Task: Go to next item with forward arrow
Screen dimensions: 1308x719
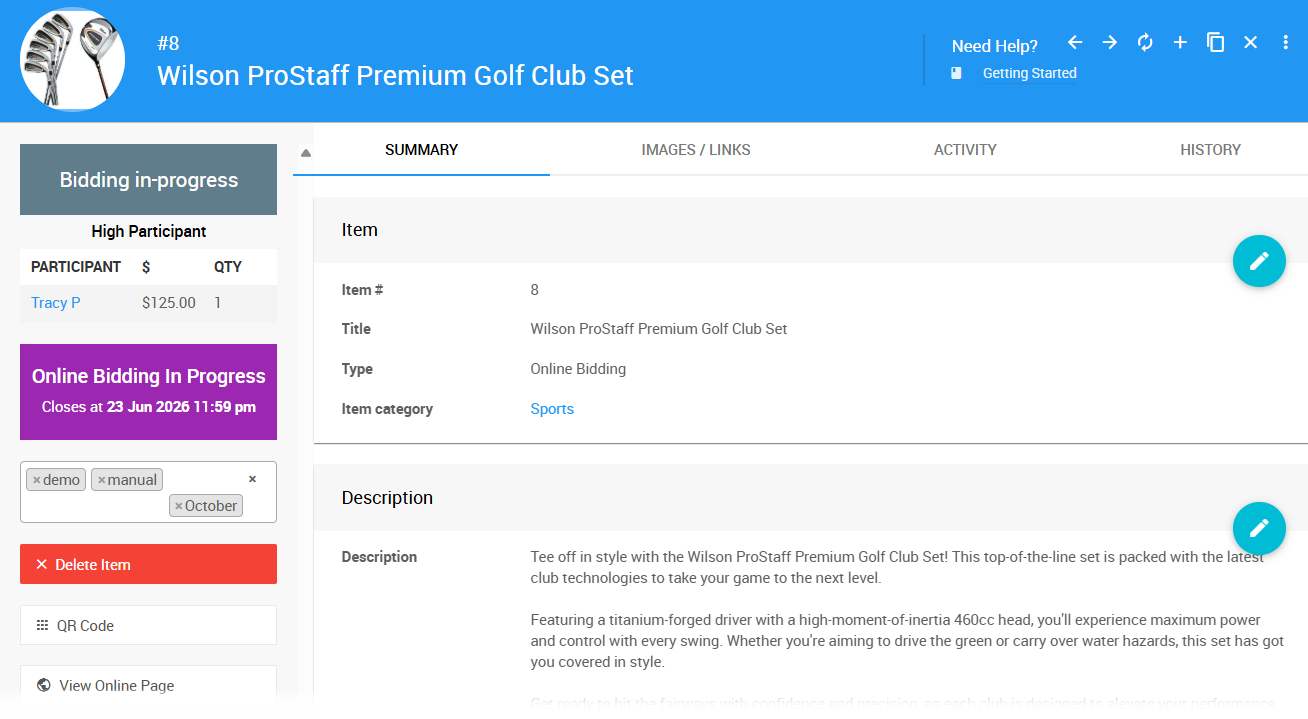Action: click(1110, 42)
